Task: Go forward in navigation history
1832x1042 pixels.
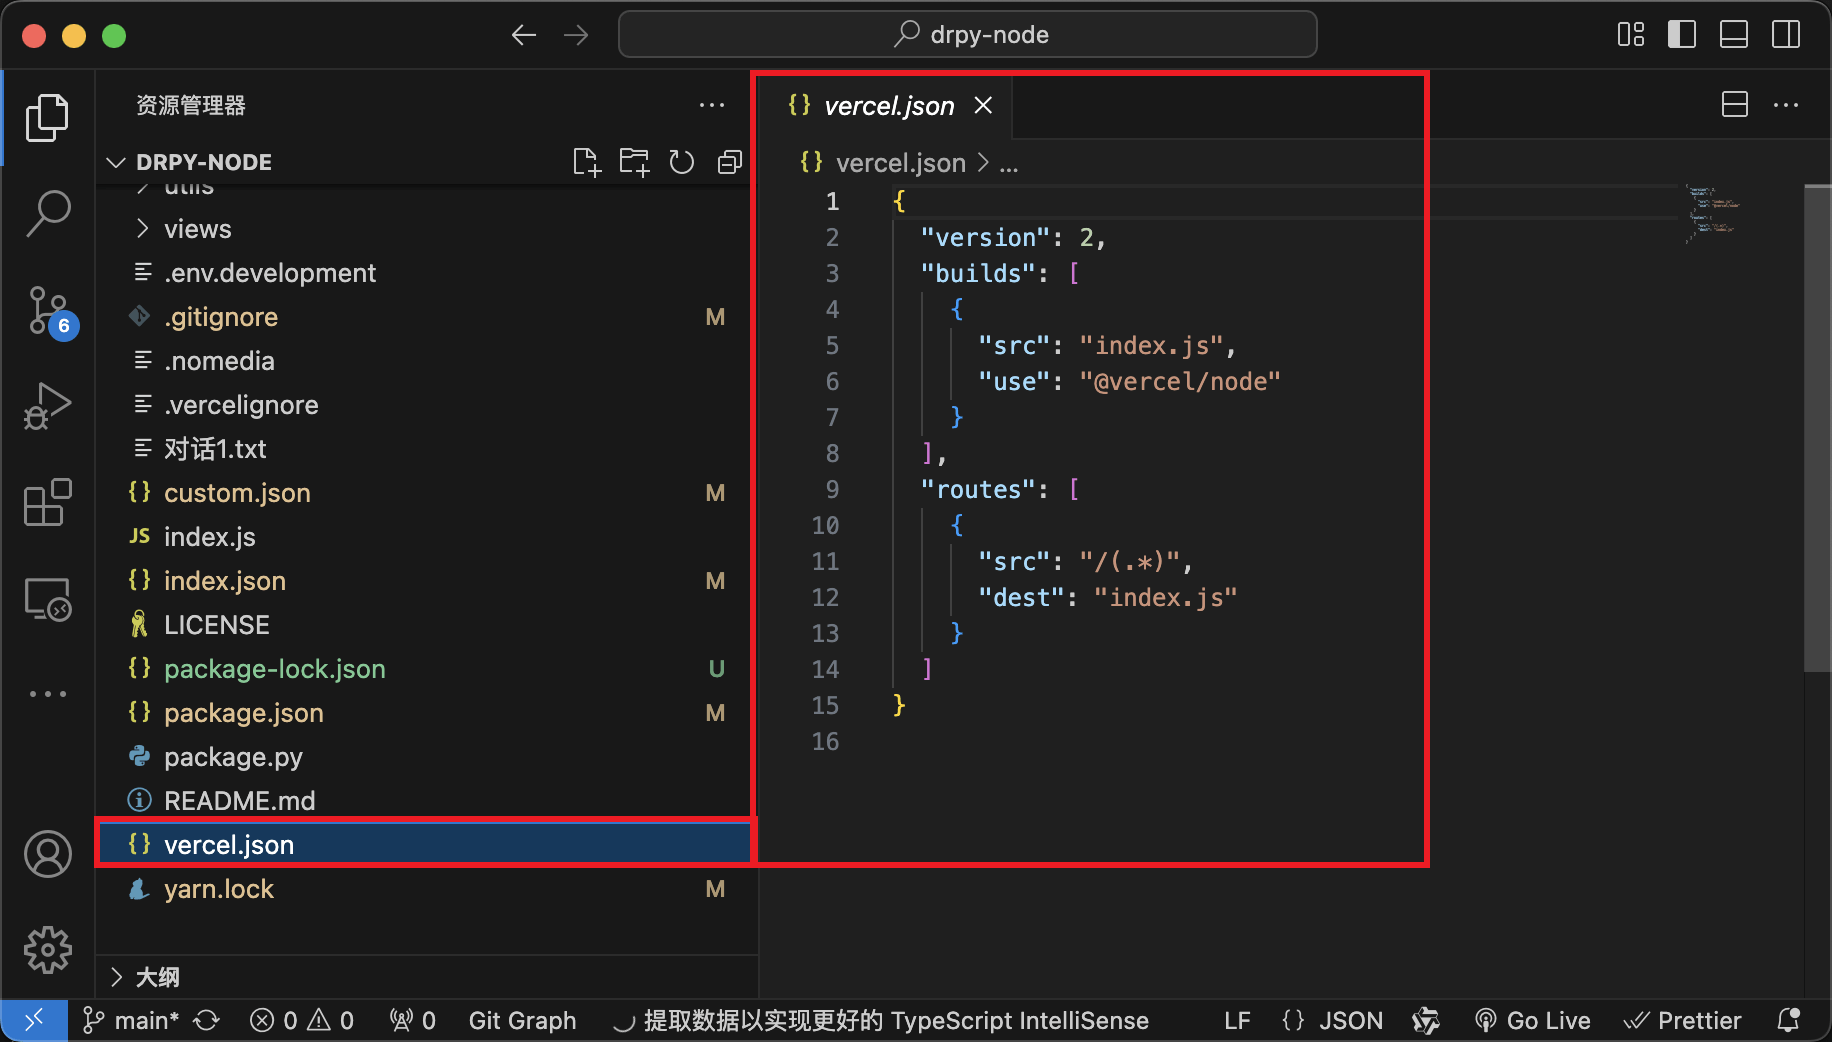Action: pos(576,35)
